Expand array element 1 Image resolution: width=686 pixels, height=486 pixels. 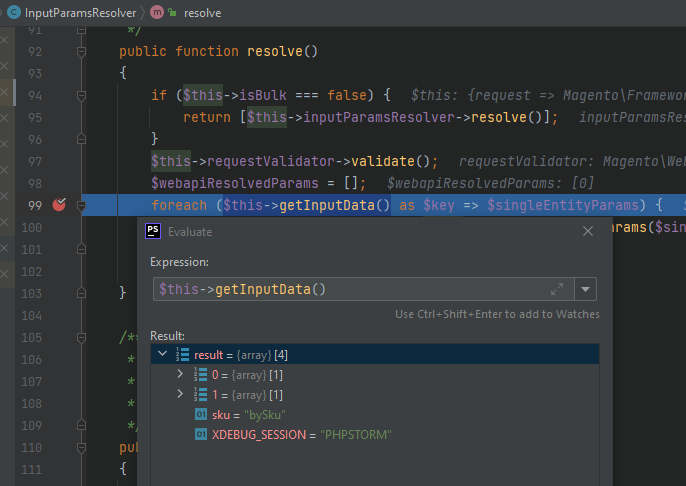[180, 394]
